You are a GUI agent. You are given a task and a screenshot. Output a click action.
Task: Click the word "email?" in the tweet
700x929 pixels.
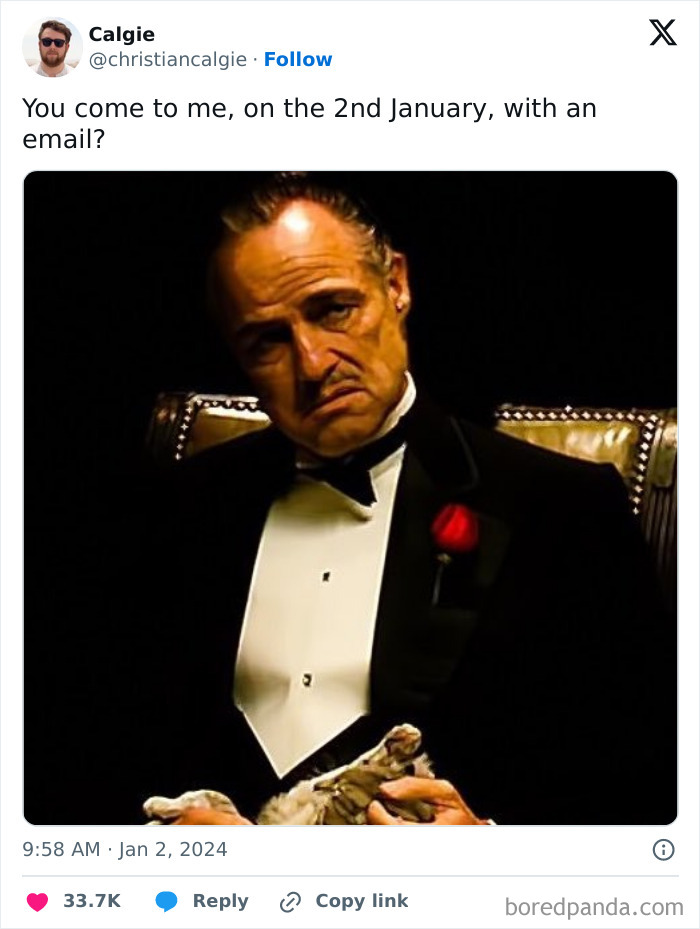63,140
